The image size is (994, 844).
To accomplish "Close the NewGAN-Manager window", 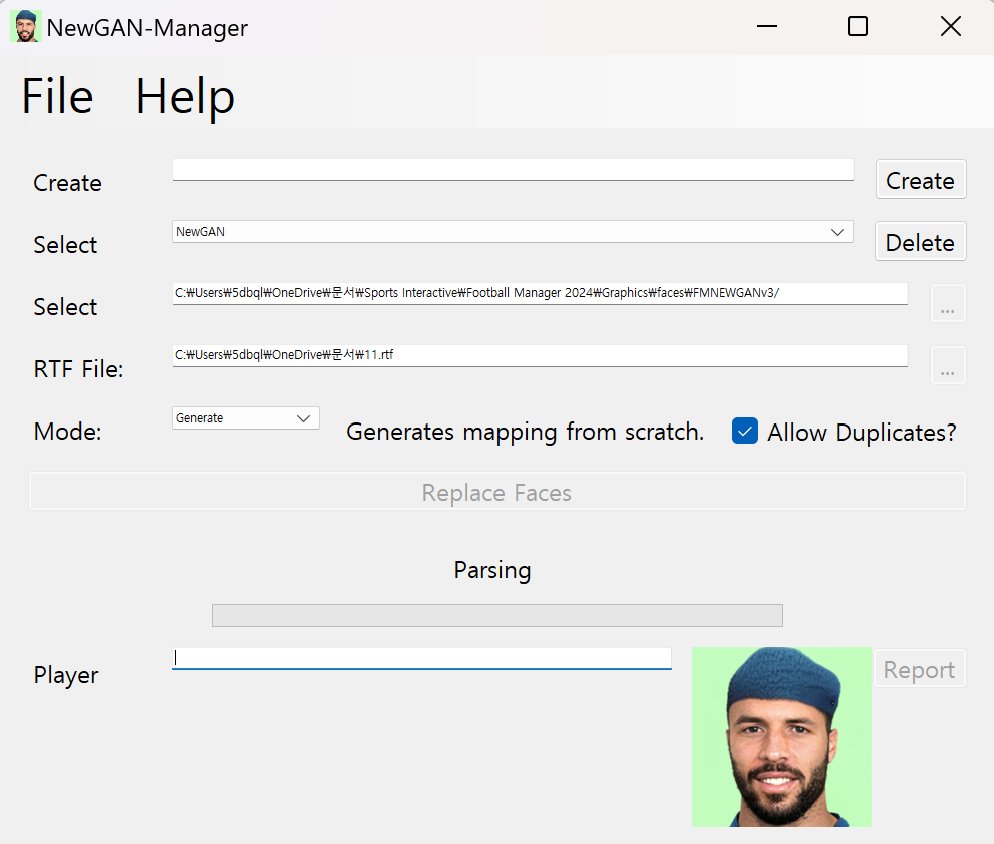I will [950, 27].
